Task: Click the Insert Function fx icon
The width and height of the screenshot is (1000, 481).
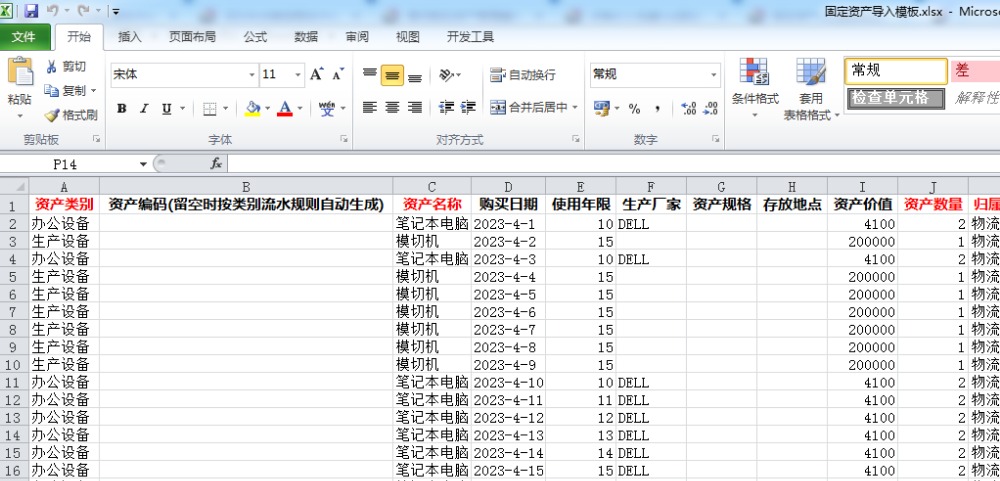Action: 216,163
